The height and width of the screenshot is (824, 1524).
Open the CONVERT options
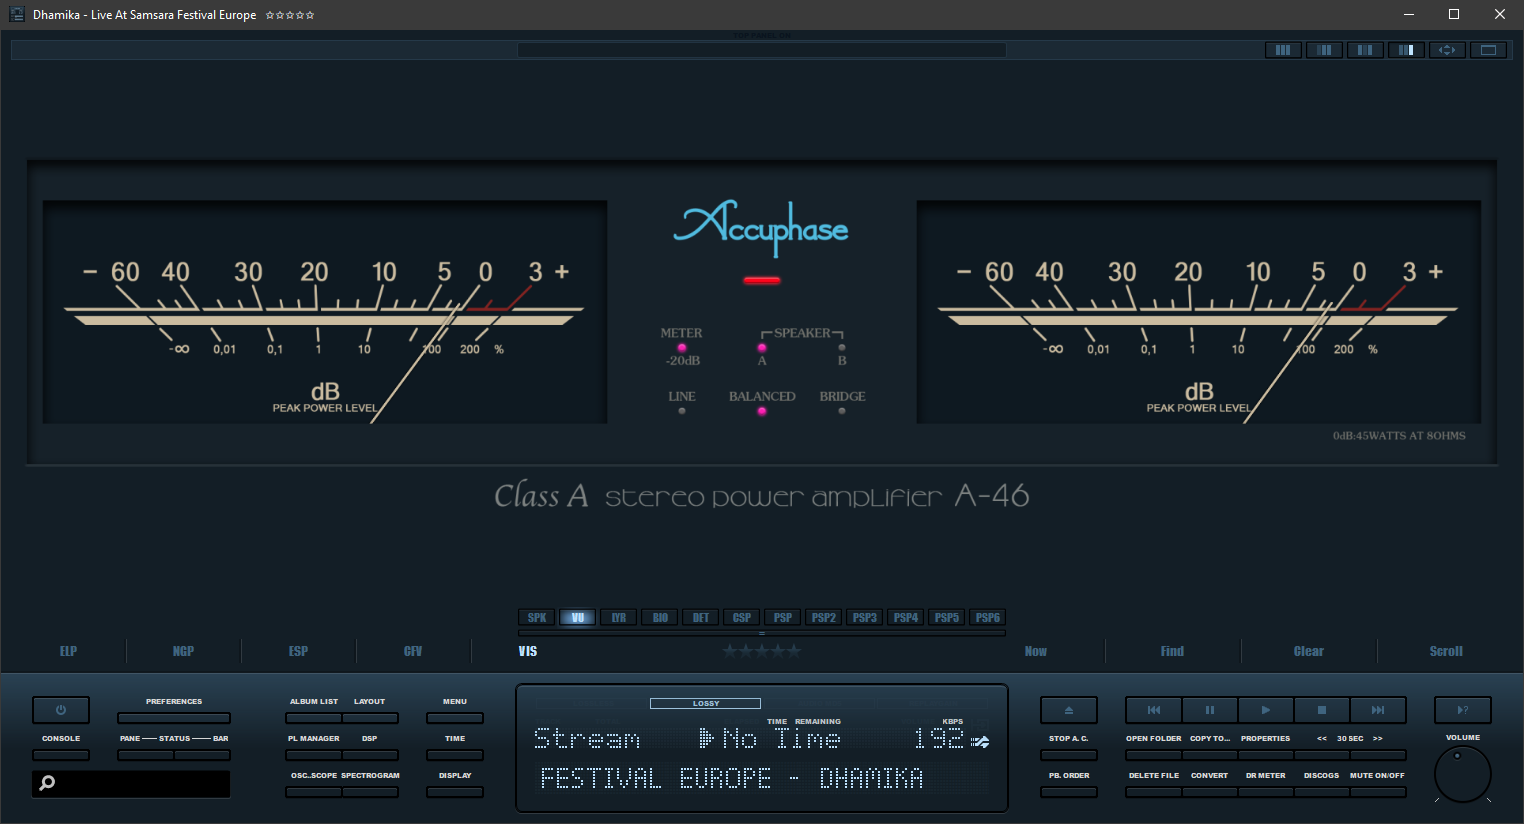[1210, 792]
